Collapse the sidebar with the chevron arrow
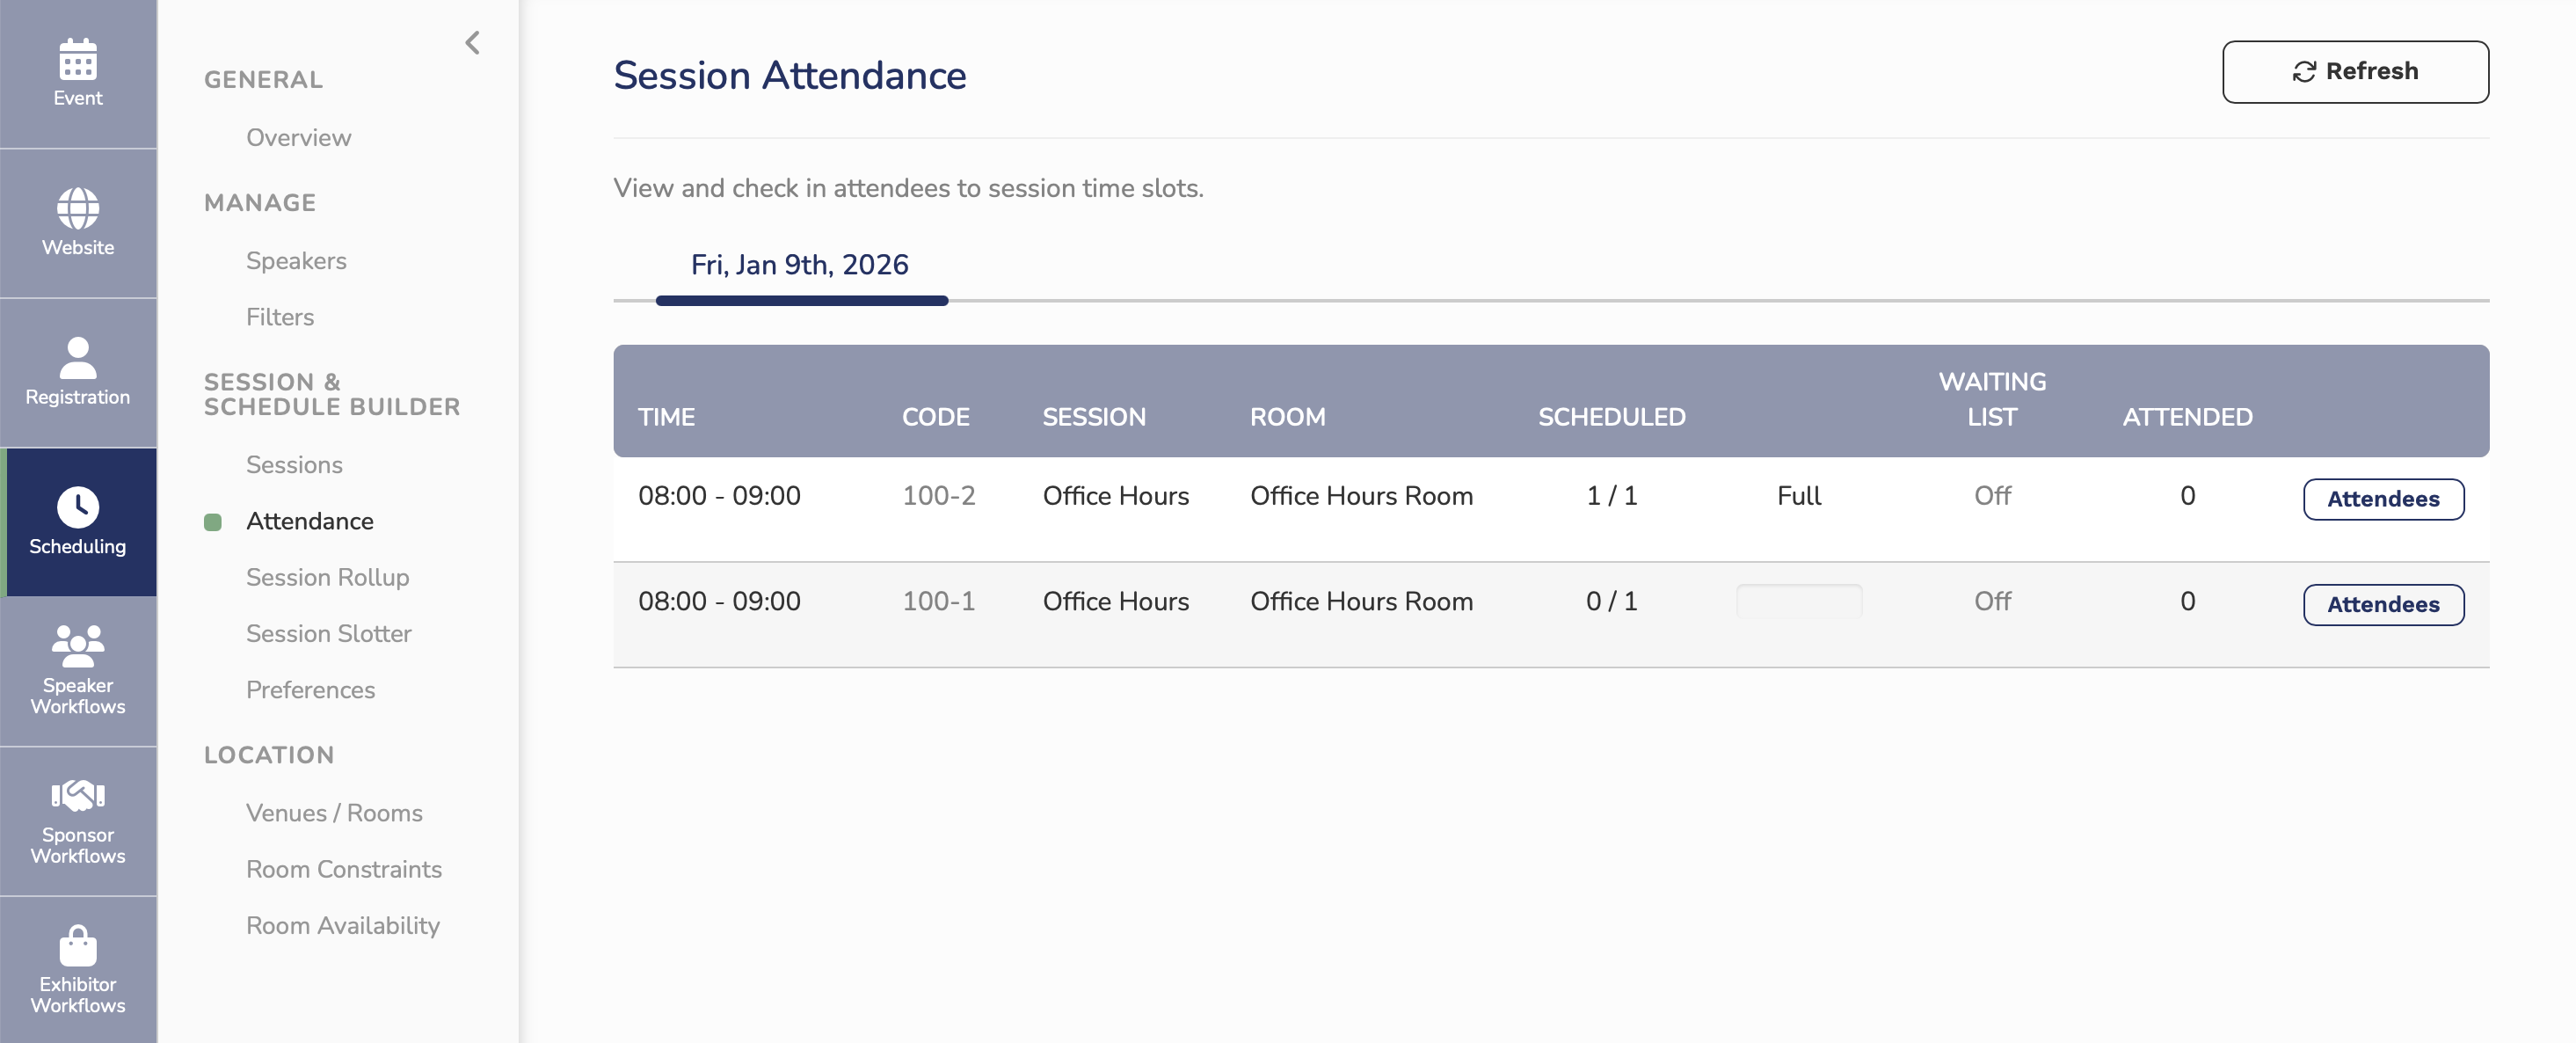This screenshot has height=1043, width=2576. click(x=473, y=43)
